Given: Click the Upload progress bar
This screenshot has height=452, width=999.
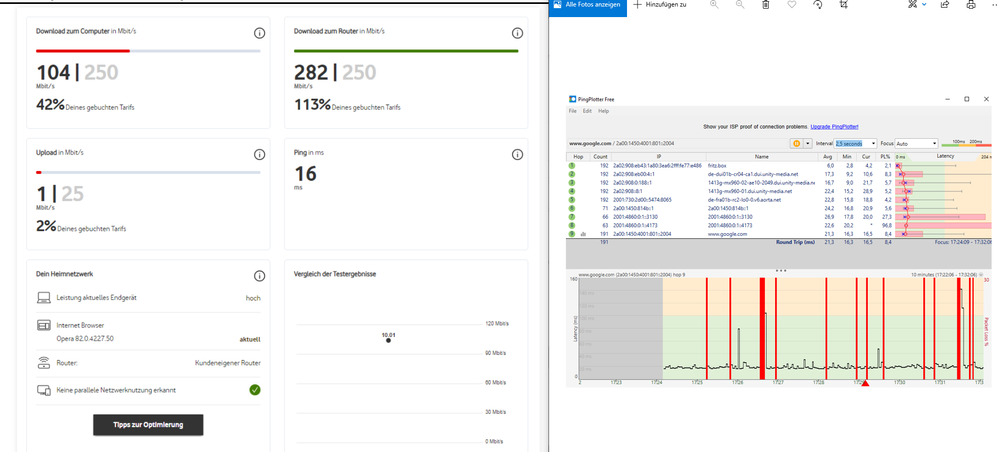Looking at the screenshot, I should (x=148, y=172).
